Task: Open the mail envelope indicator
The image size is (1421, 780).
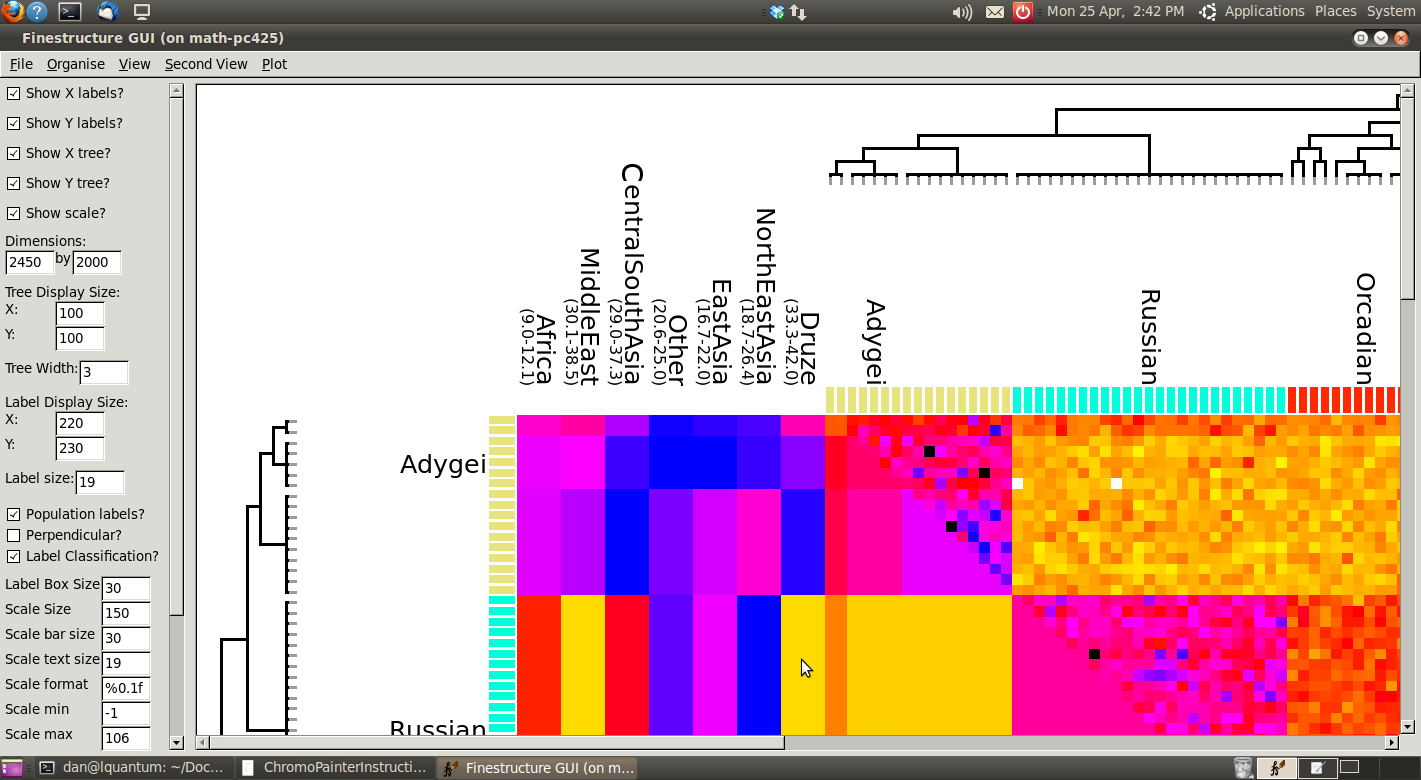Action: click(994, 12)
